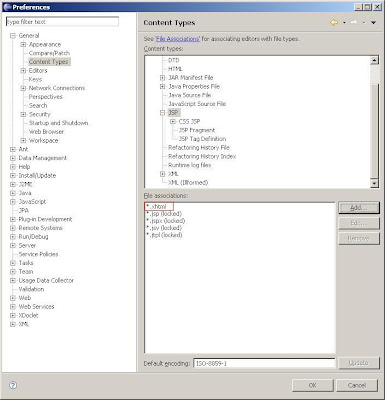Expand the Data Management node
The height and width of the screenshot is (400, 385).
13,158
